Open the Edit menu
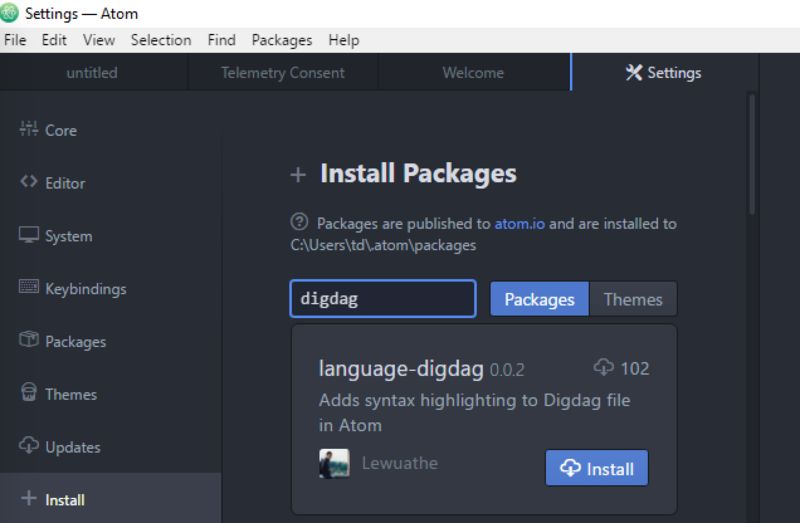This screenshot has width=800, height=523. pos(54,40)
